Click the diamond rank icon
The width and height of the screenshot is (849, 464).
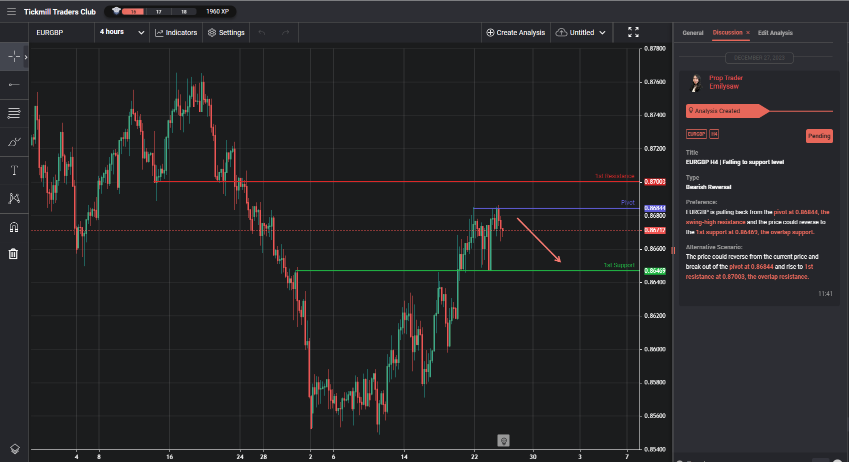point(116,11)
